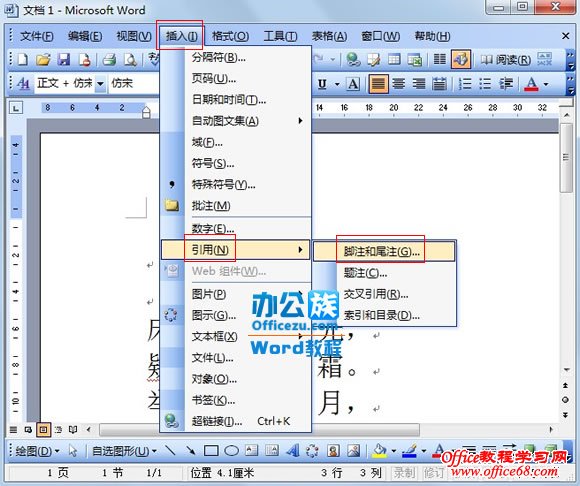Toggle numbered list
Viewport: 580px width, 486px height.
tap(465, 84)
